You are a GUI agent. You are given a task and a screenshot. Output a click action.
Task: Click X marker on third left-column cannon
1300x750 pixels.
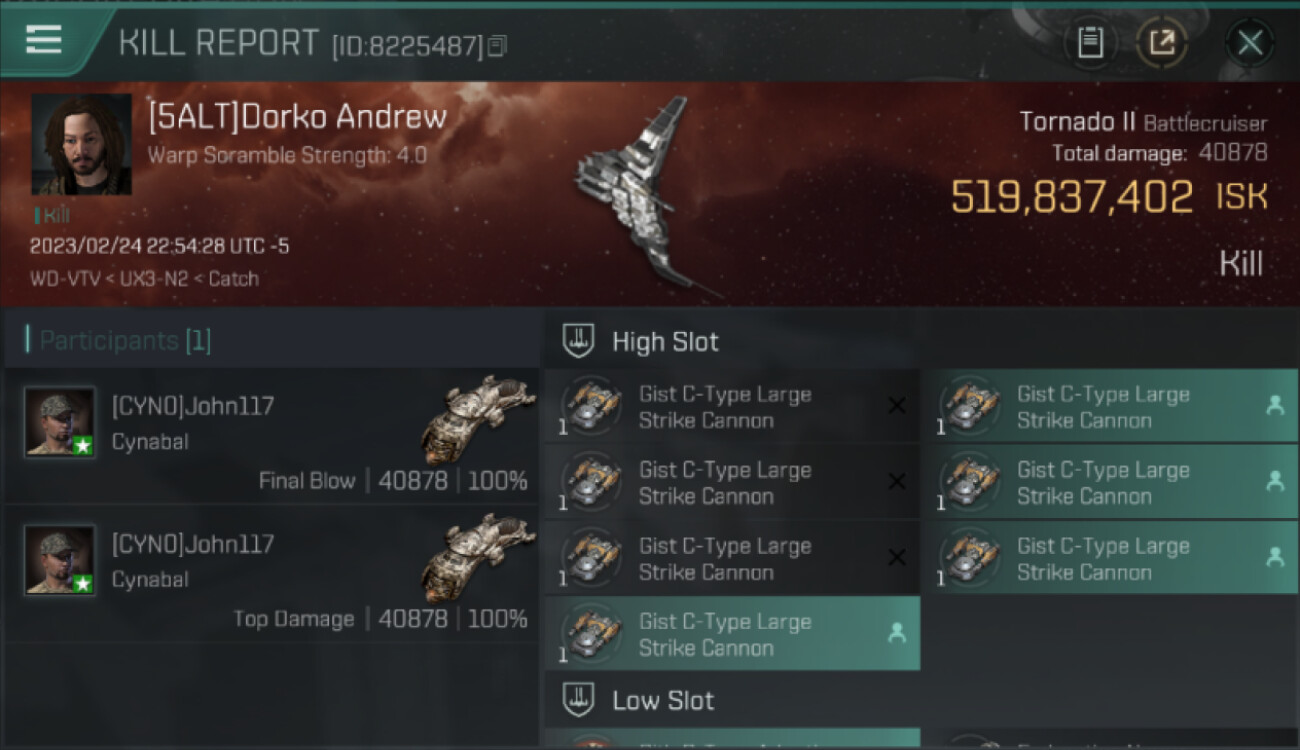tap(897, 558)
